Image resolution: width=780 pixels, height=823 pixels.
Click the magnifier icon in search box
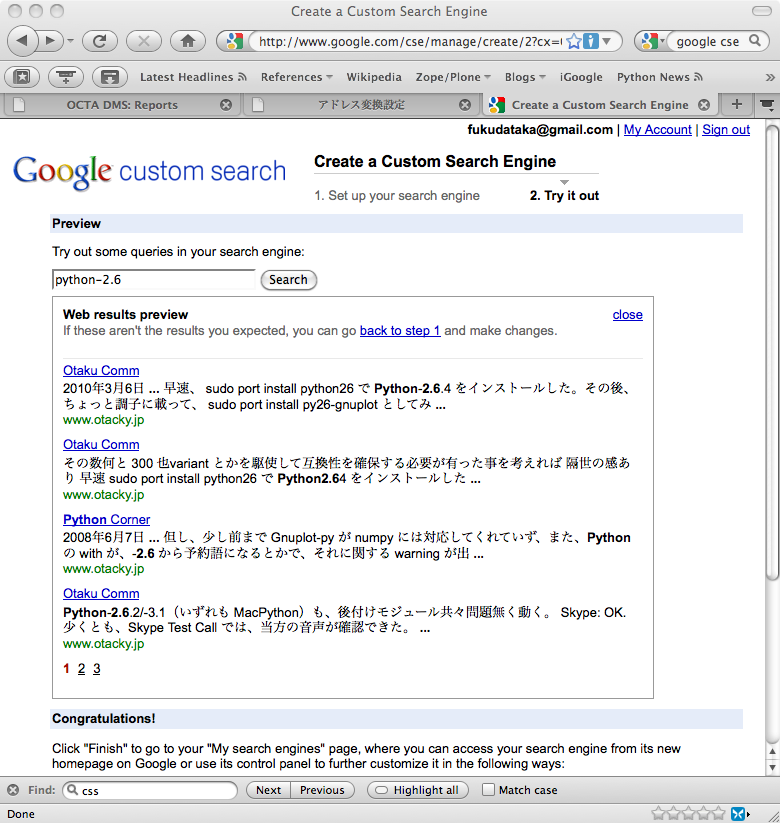[755, 40]
